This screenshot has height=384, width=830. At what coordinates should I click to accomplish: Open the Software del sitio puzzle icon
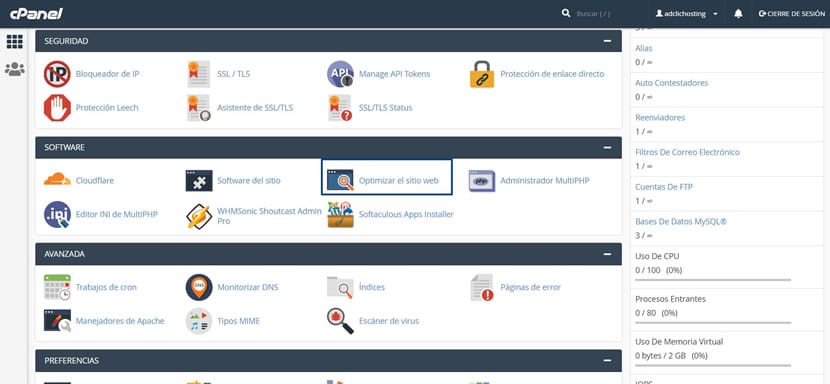pos(199,181)
